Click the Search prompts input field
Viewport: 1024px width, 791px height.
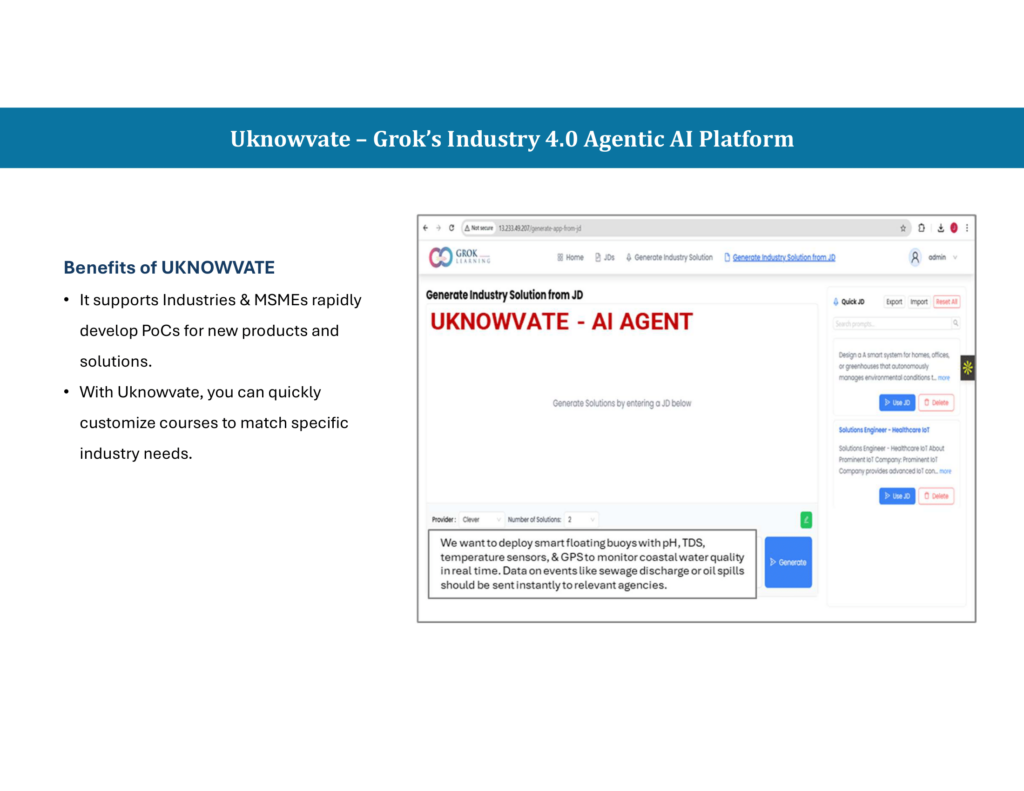pyautogui.click(x=890, y=324)
